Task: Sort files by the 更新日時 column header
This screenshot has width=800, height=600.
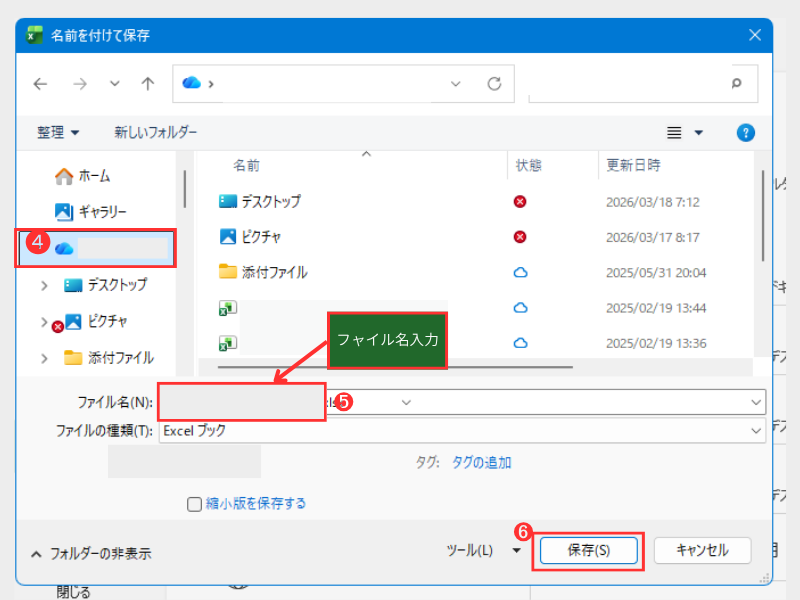Action: [x=632, y=165]
